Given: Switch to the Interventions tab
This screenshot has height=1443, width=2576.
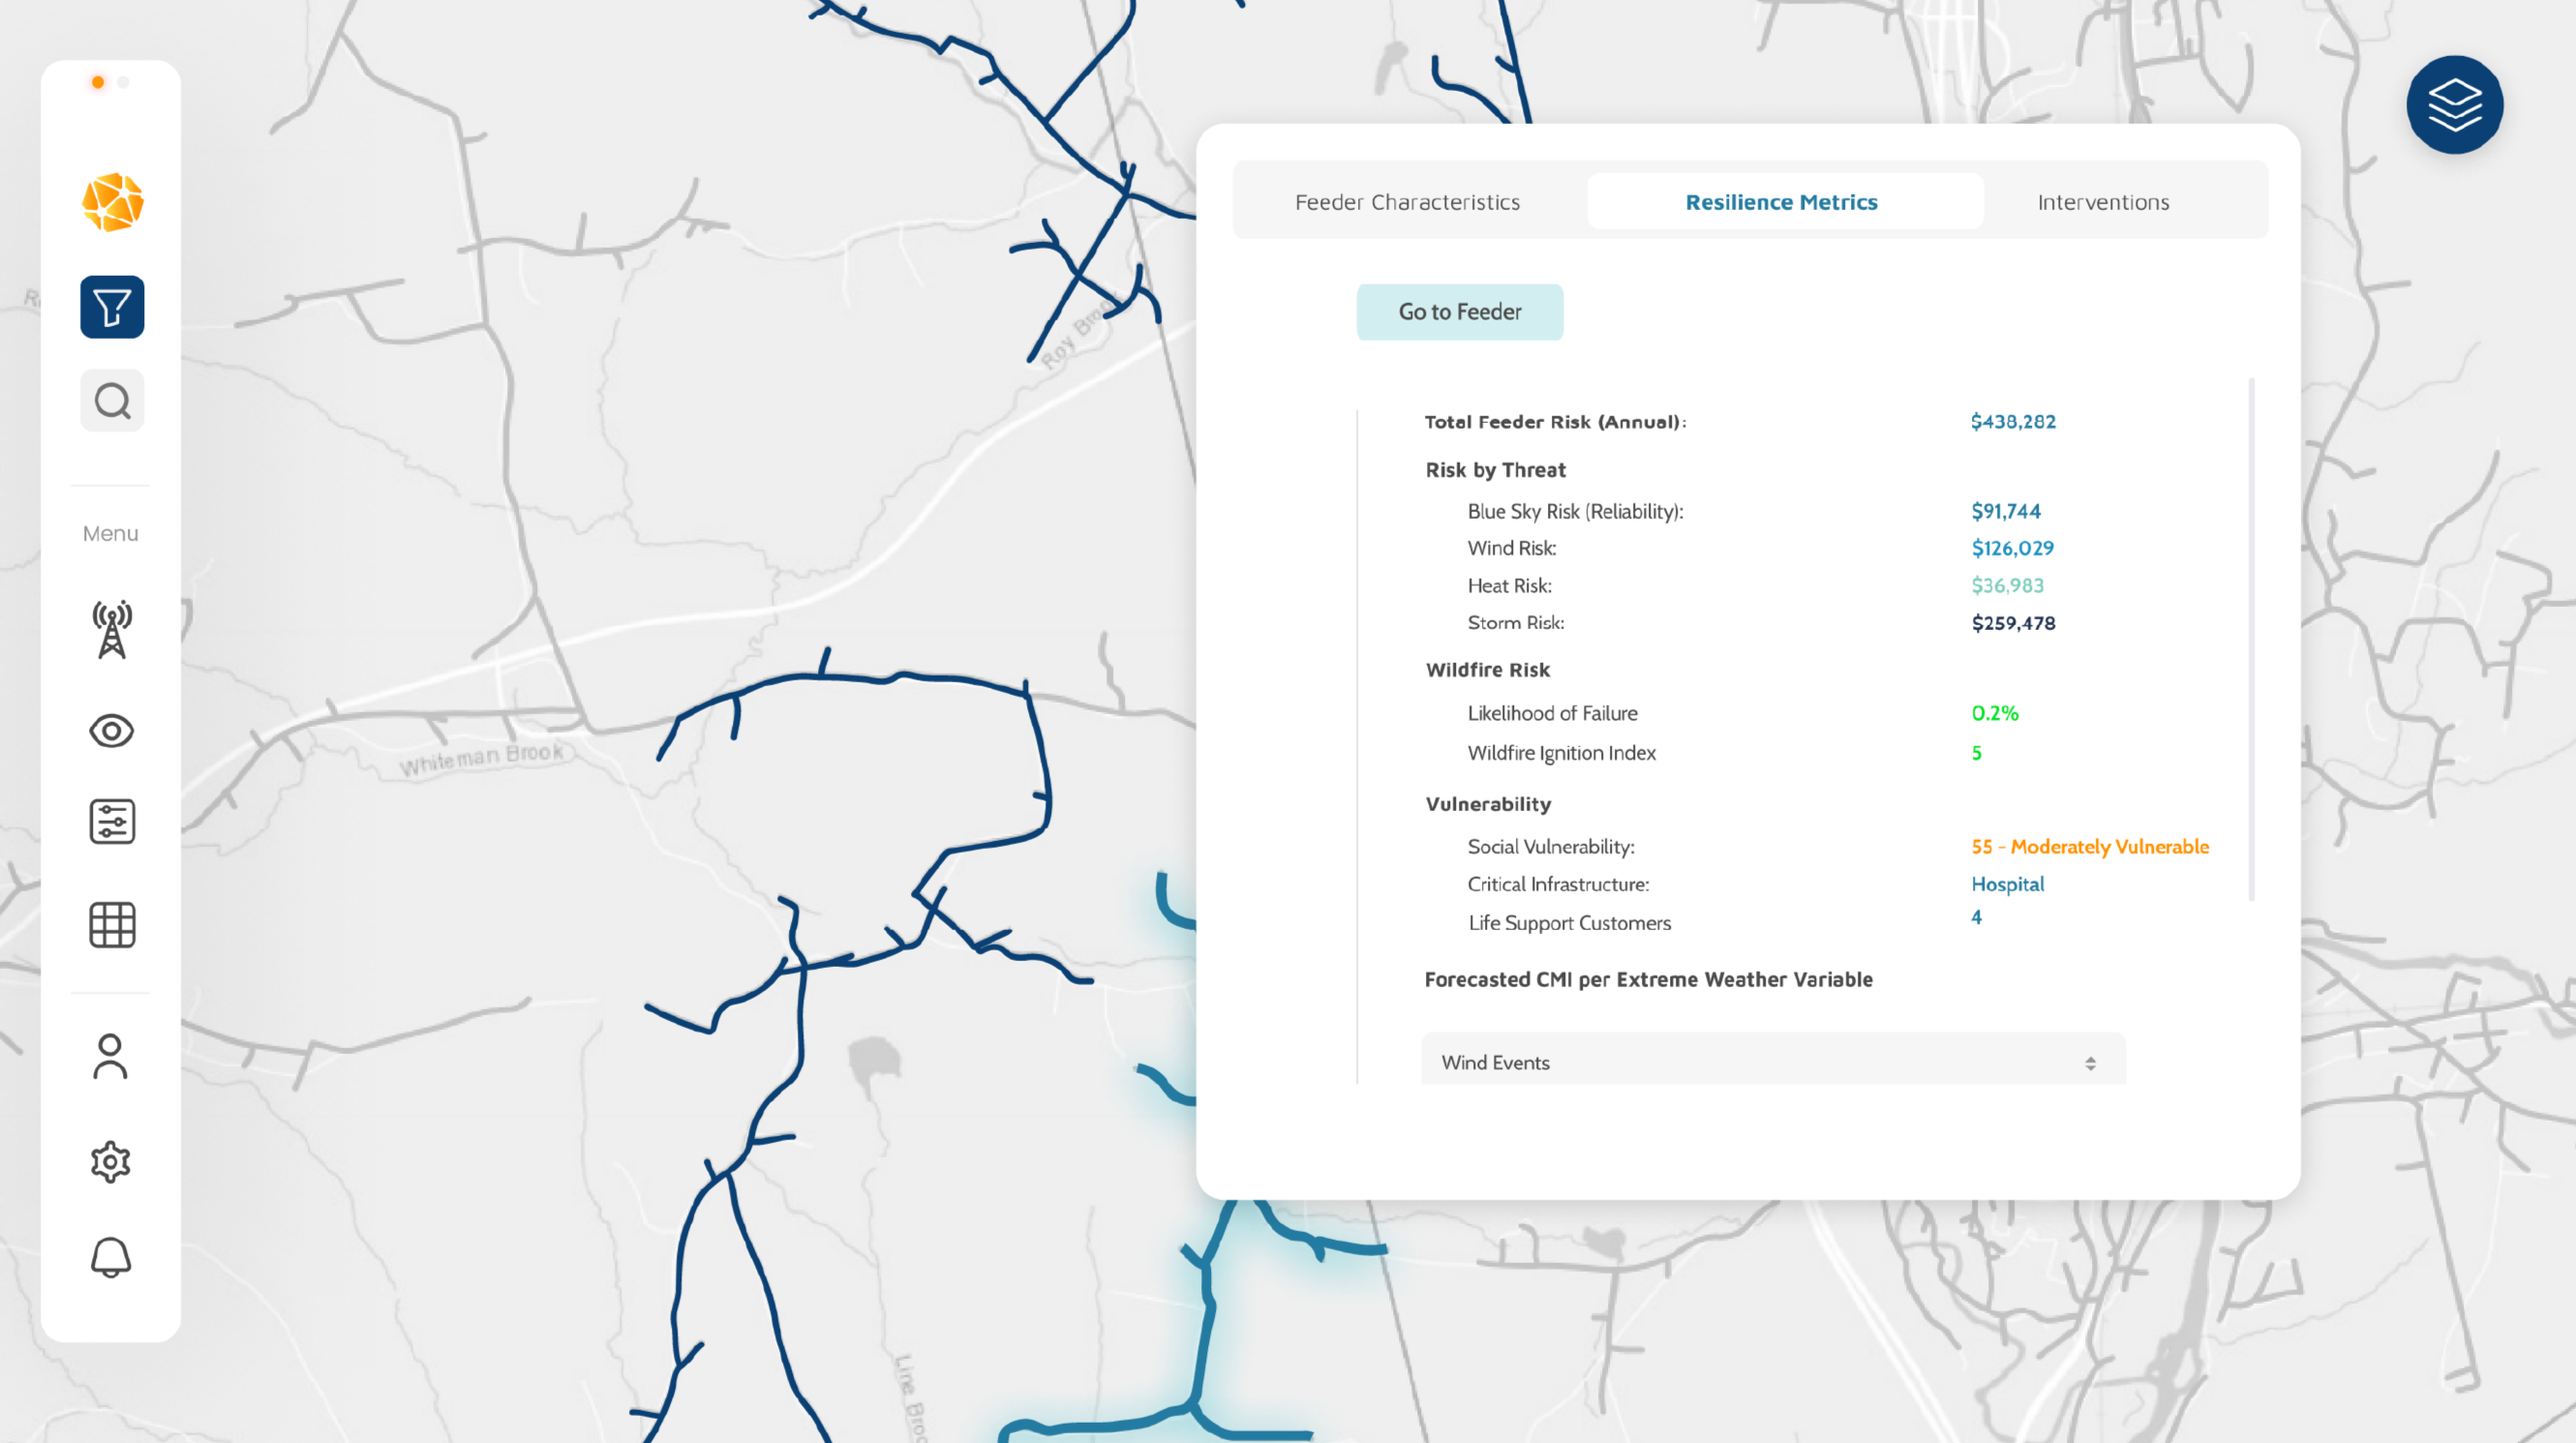Looking at the screenshot, I should [x=2103, y=202].
